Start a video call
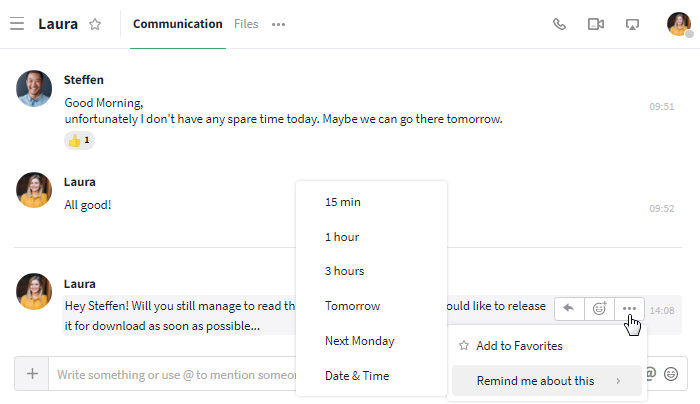The image size is (700, 404). point(596,24)
